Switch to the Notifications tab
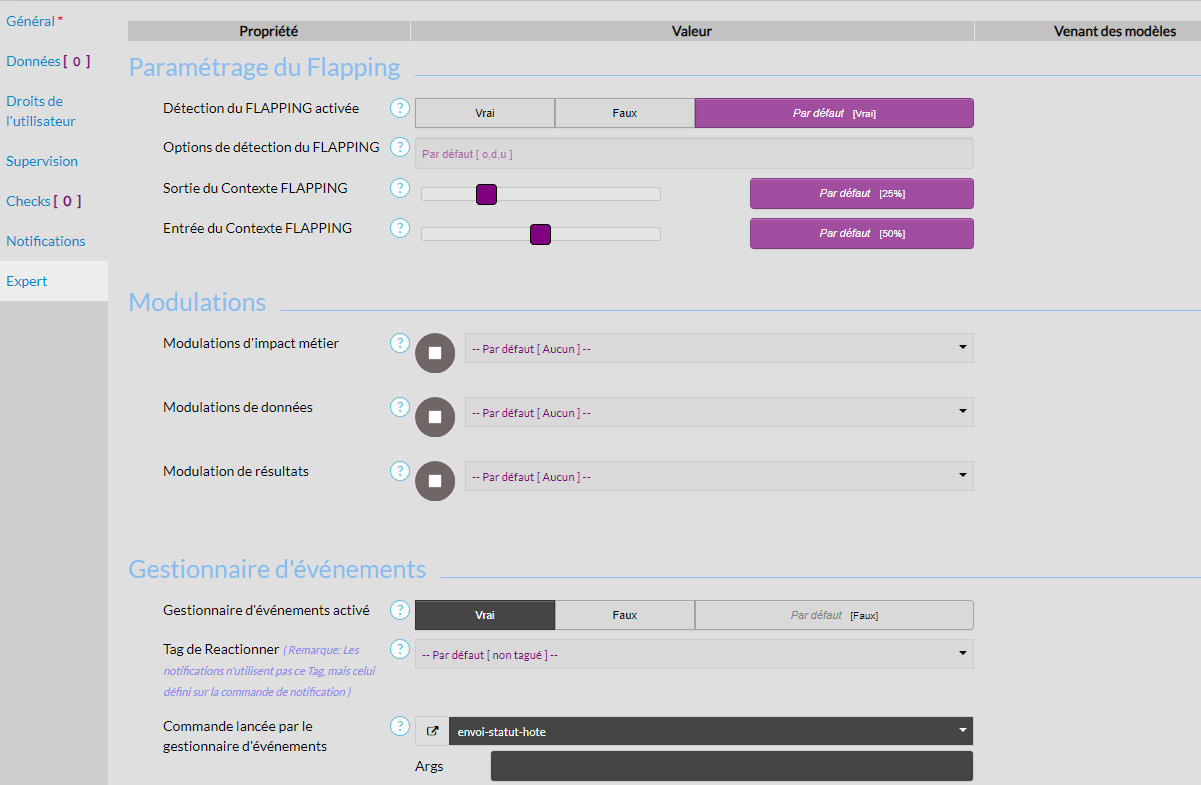This screenshot has width=1201, height=785. [x=46, y=241]
